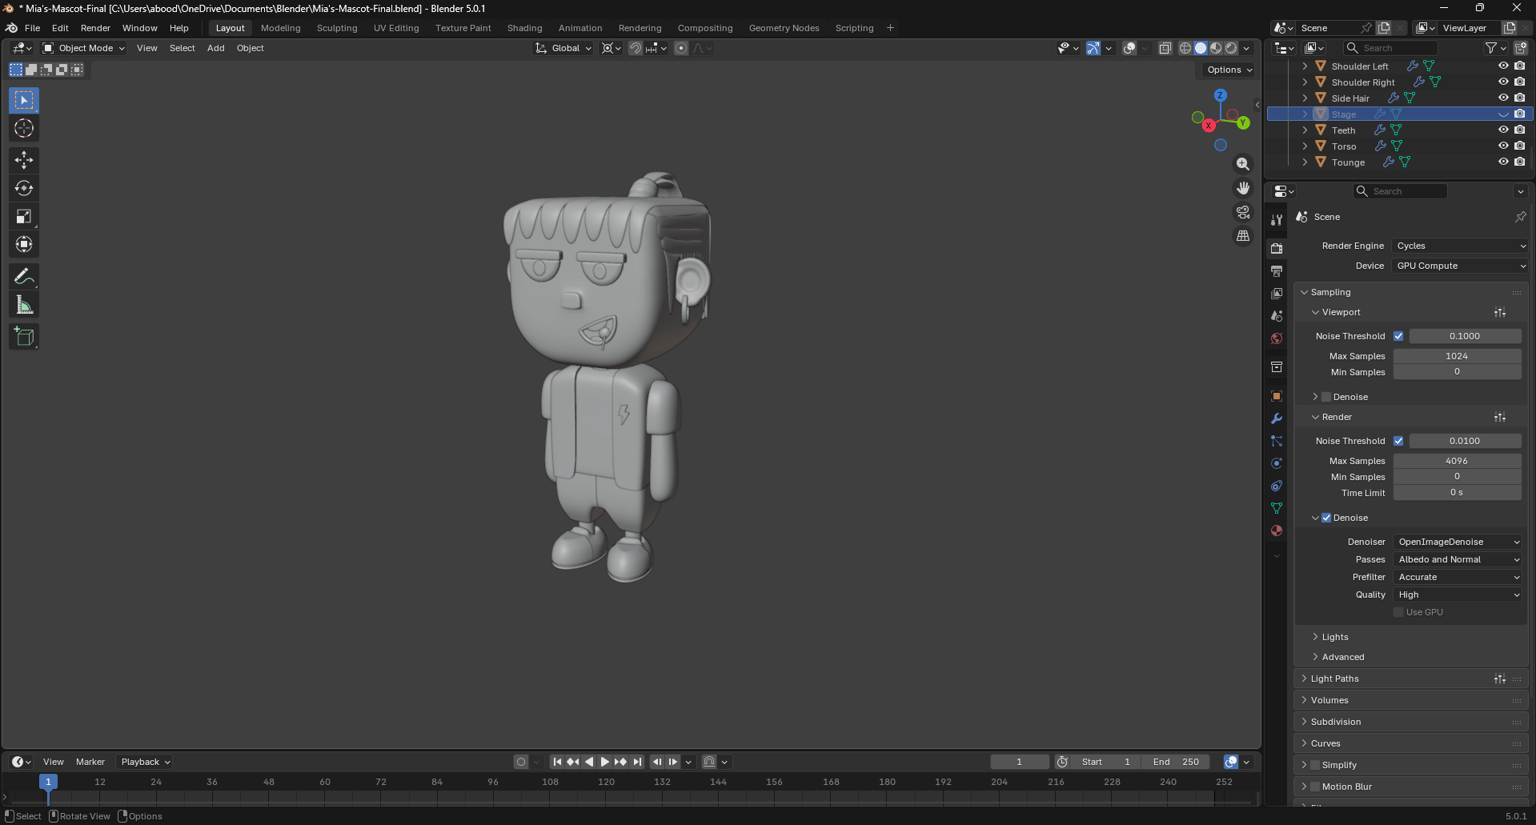Open the Modifiers wrench properties tab
Image resolution: width=1536 pixels, height=825 pixels.
[x=1277, y=418]
